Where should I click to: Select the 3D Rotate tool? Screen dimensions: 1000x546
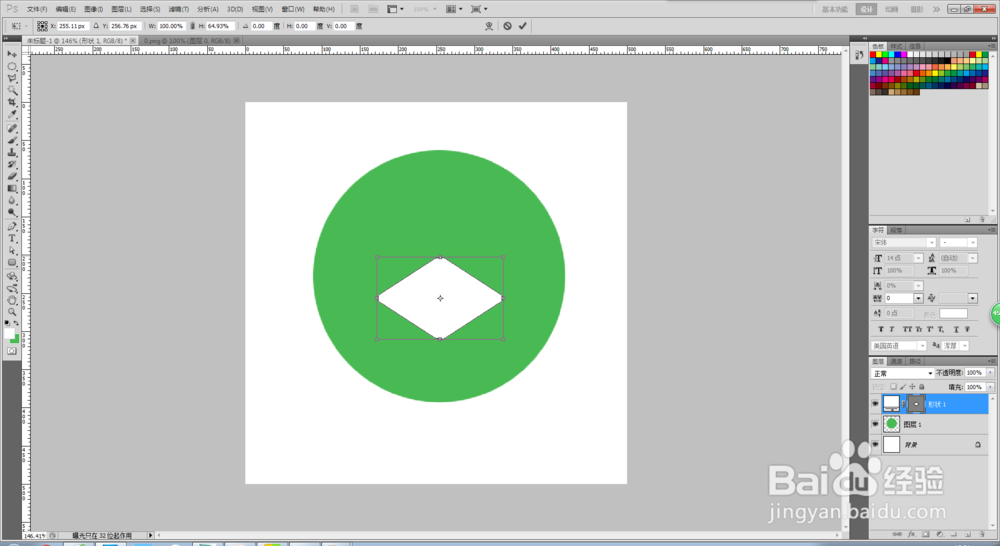click(11, 276)
